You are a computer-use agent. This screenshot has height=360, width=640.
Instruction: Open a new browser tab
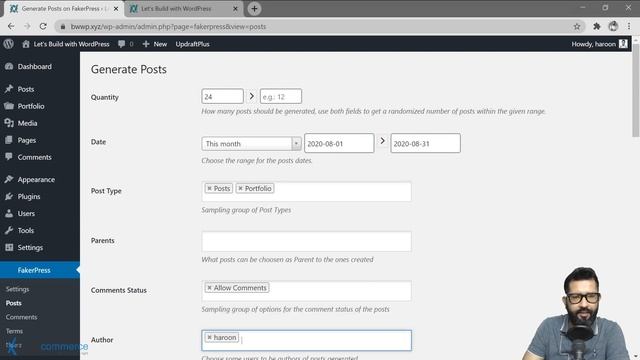pos(254,9)
